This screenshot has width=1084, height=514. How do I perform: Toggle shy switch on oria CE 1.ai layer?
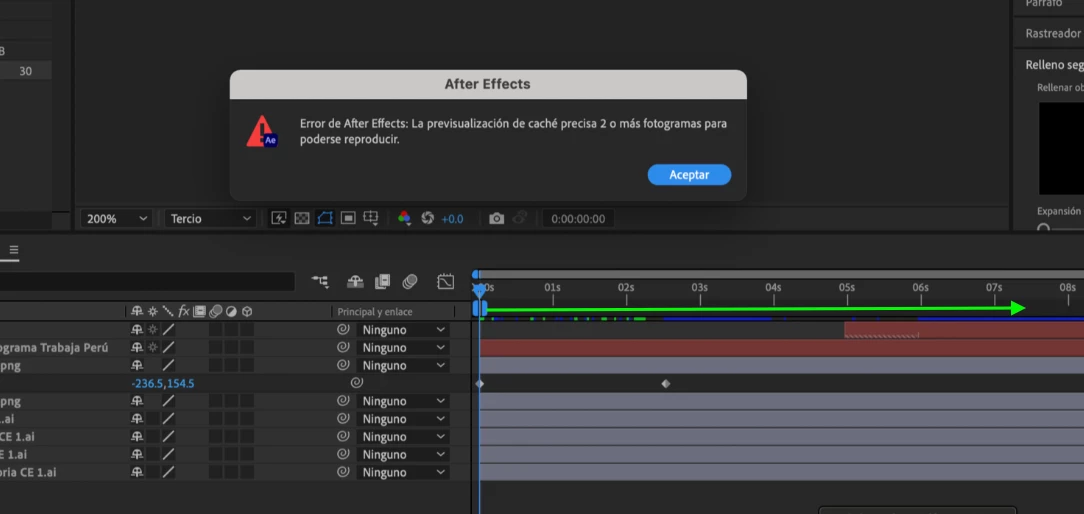coord(137,472)
